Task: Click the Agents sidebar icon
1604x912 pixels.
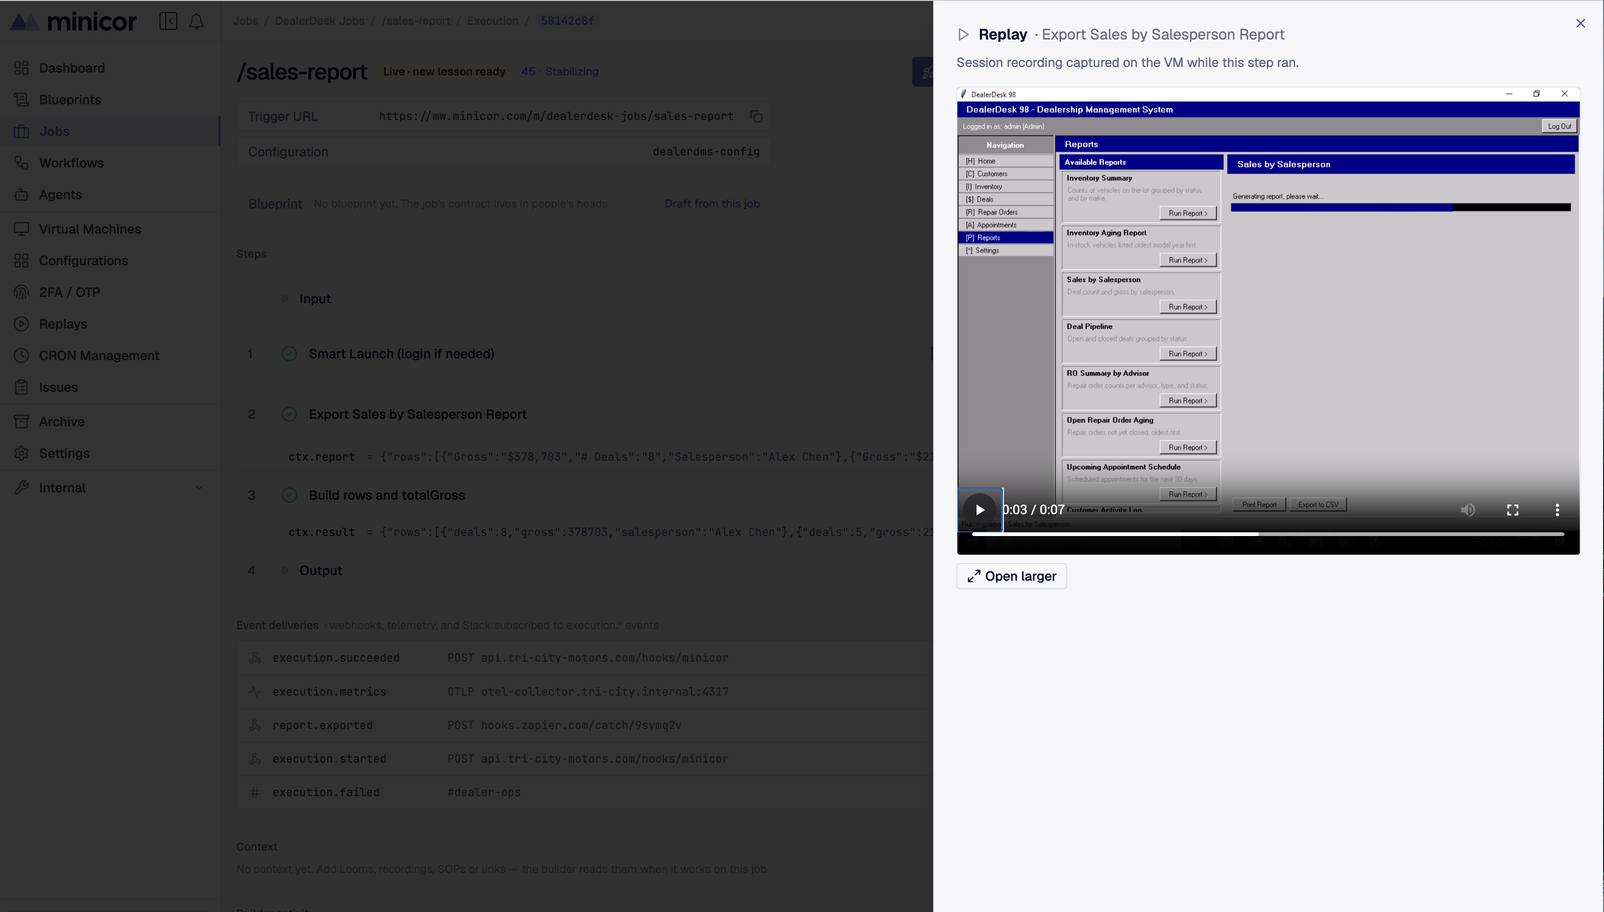Action: (x=22, y=195)
